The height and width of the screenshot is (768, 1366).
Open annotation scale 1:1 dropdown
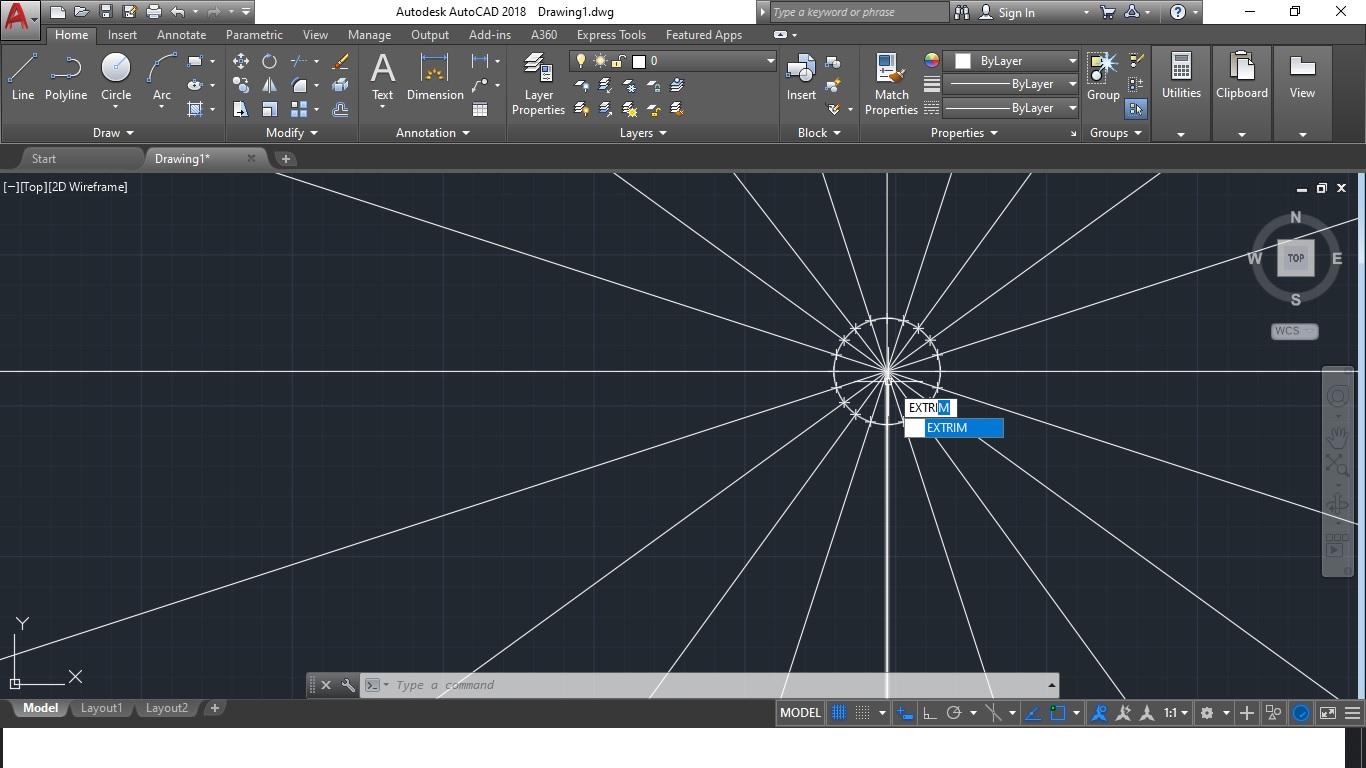pyautogui.click(x=1176, y=713)
